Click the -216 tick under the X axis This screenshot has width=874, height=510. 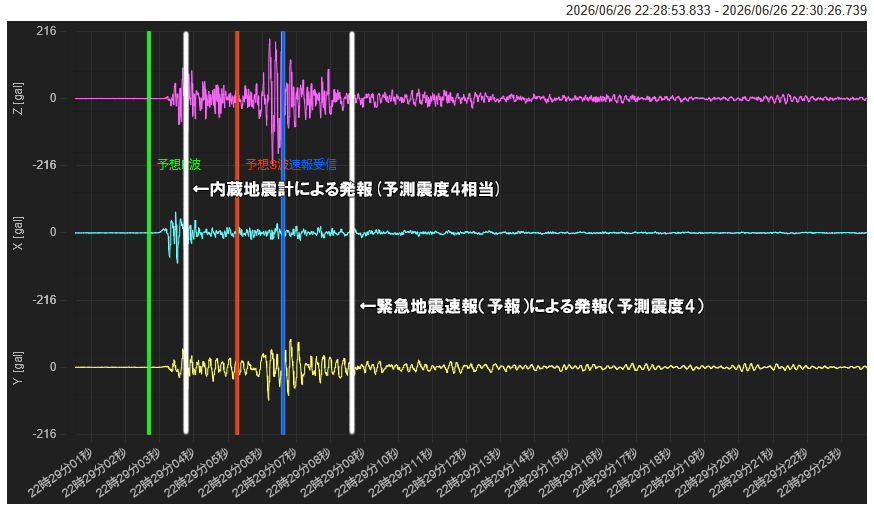(45, 300)
